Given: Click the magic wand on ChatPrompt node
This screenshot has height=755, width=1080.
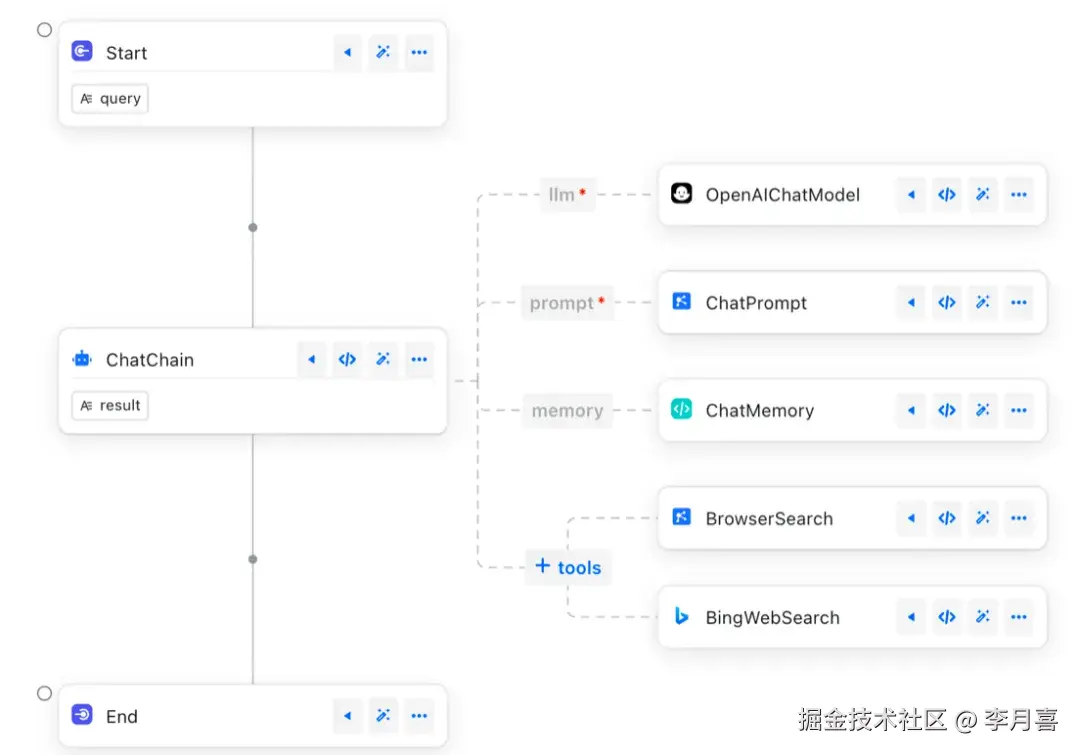Looking at the screenshot, I should [983, 303].
